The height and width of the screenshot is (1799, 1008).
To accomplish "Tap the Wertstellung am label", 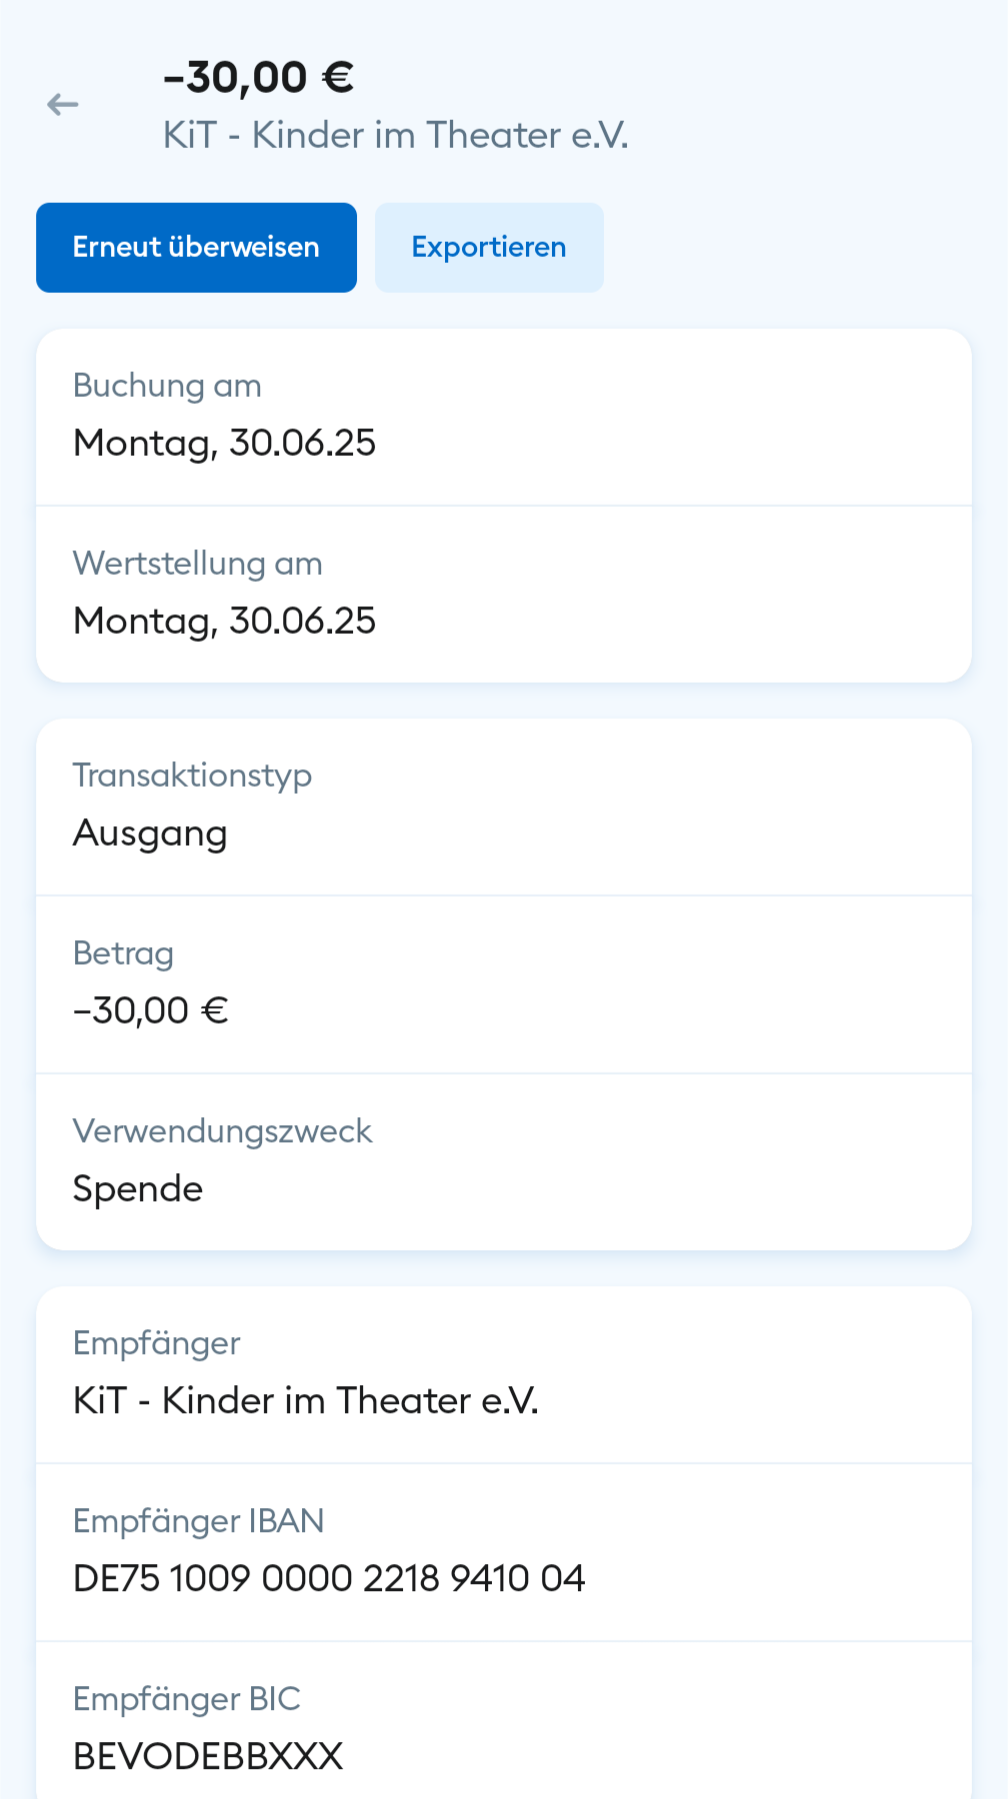I will 197,564.
